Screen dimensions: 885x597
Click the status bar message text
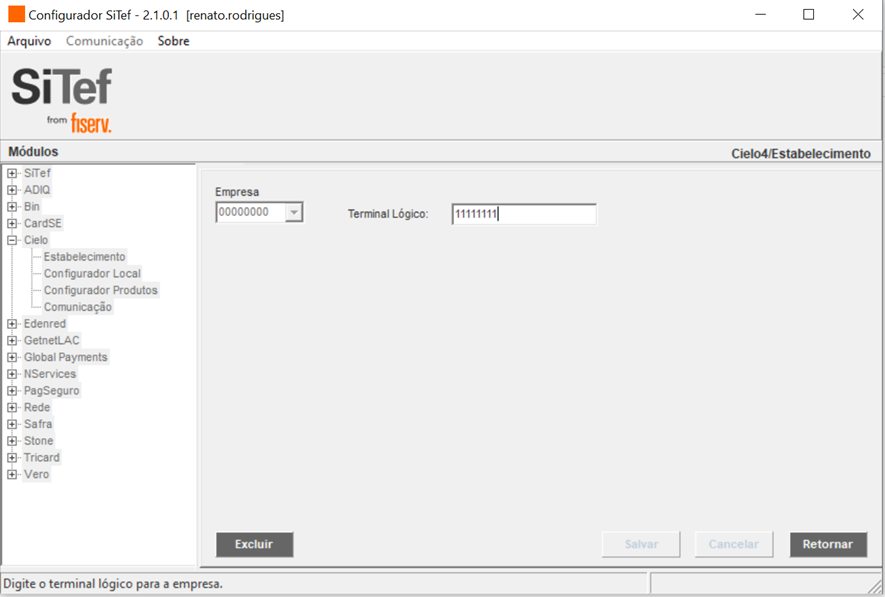(113, 584)
